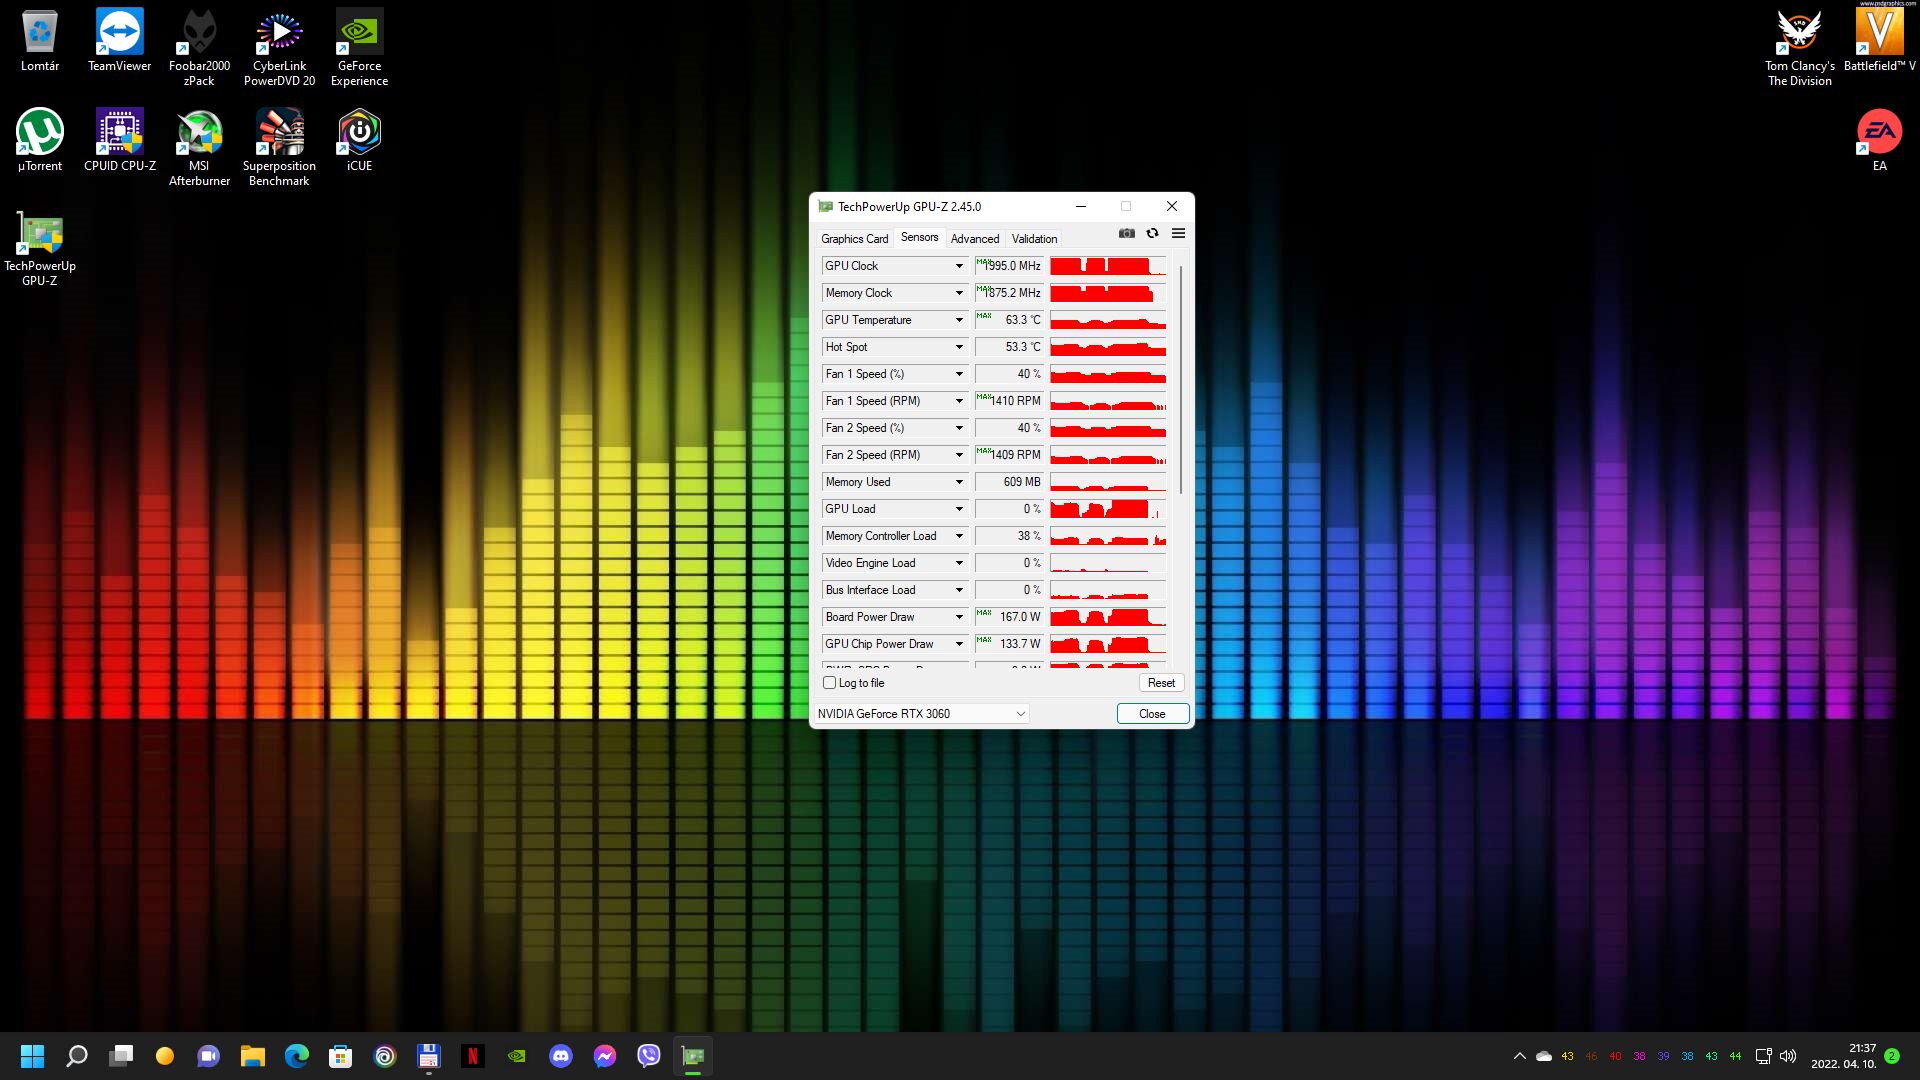Open Netflix from the taskbar
The image size is (1920, 1080).
coord(473,1056)
